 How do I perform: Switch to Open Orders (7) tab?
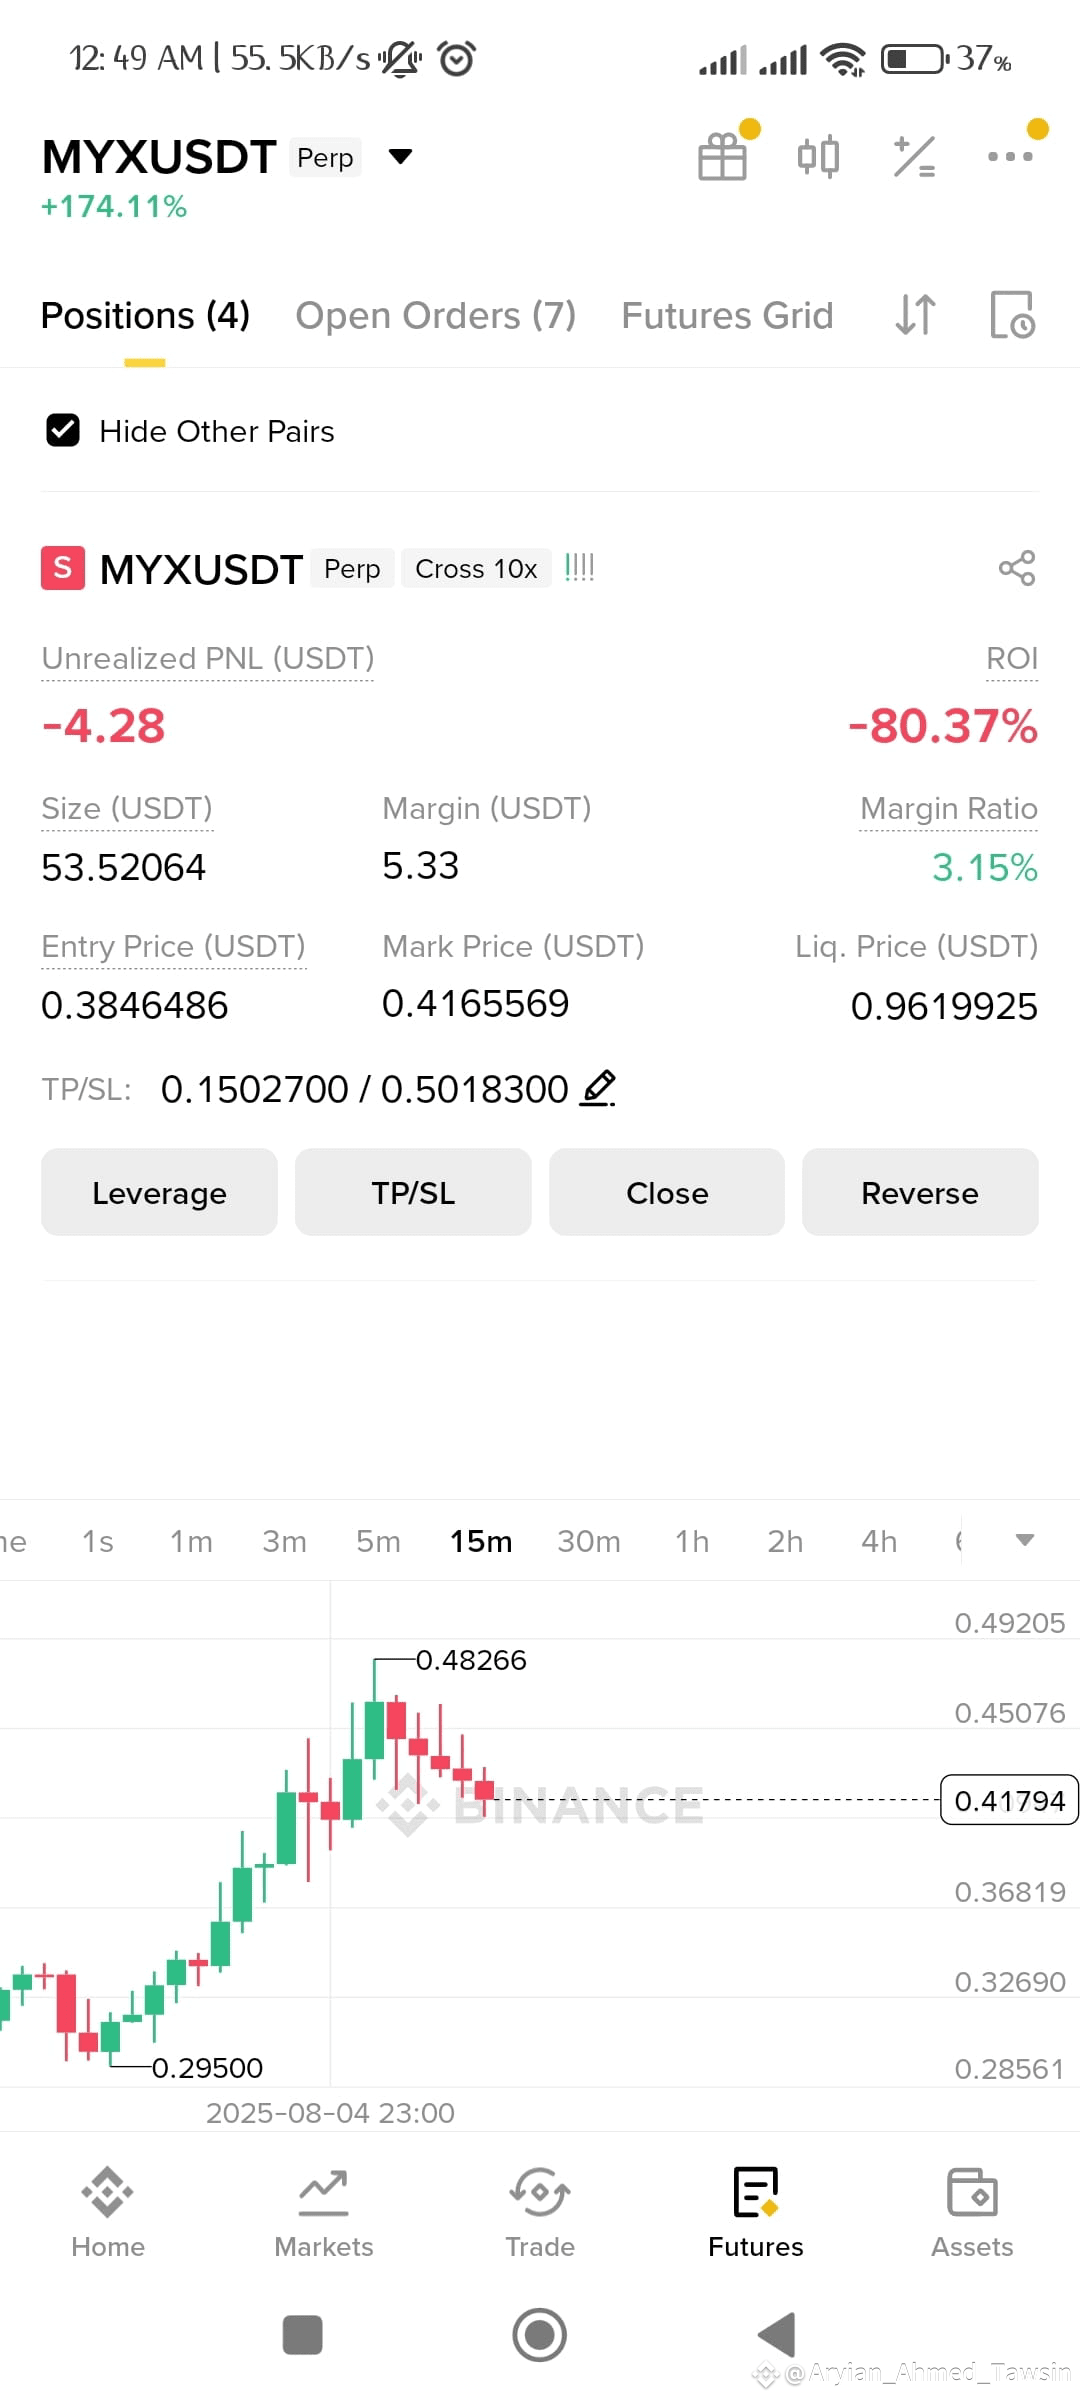point(435,316)
